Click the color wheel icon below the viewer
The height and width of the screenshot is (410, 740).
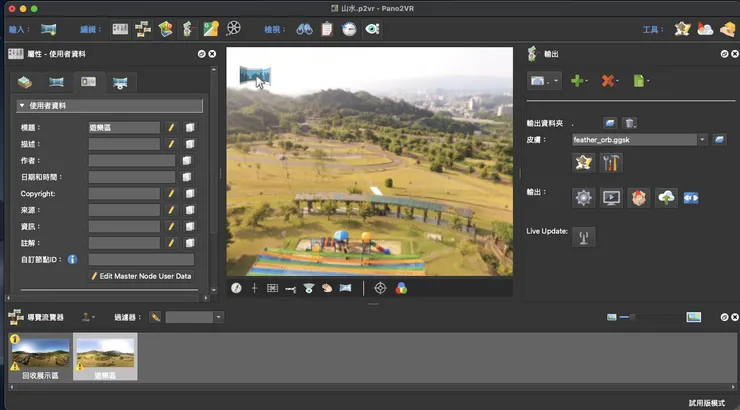click(x=401, y=288)
